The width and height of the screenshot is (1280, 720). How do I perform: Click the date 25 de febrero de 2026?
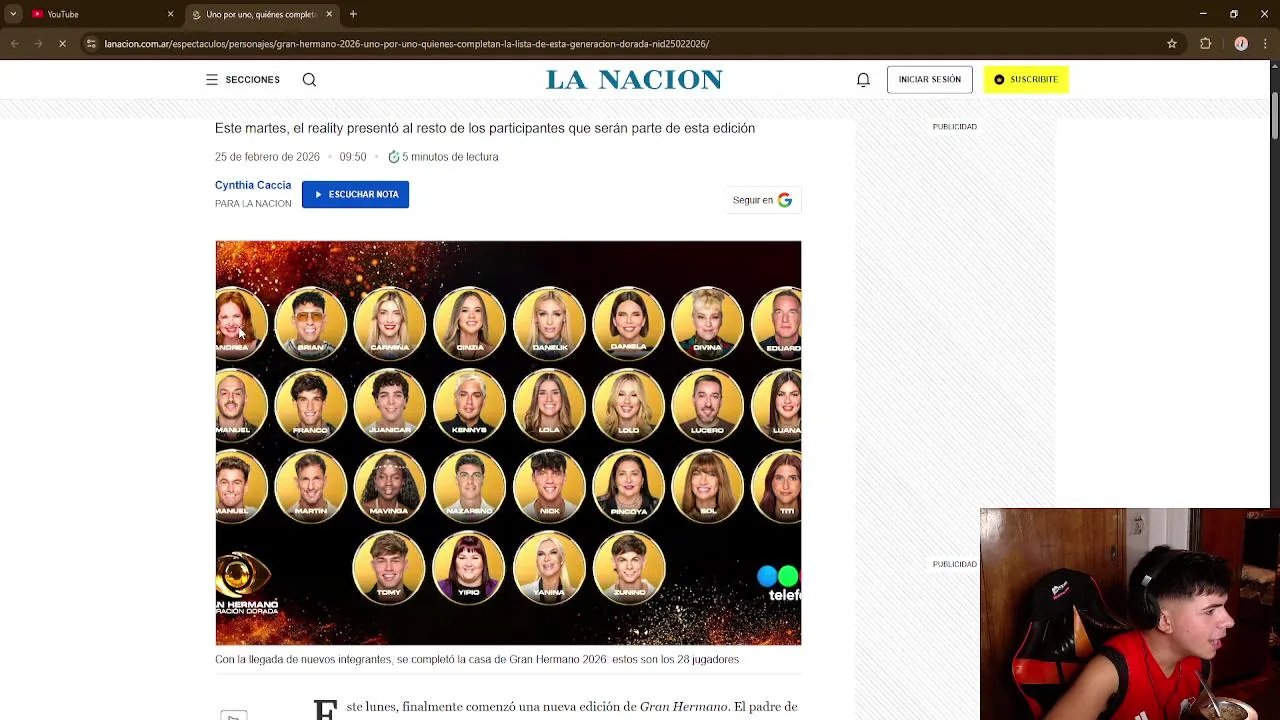(x=267, y=157)
